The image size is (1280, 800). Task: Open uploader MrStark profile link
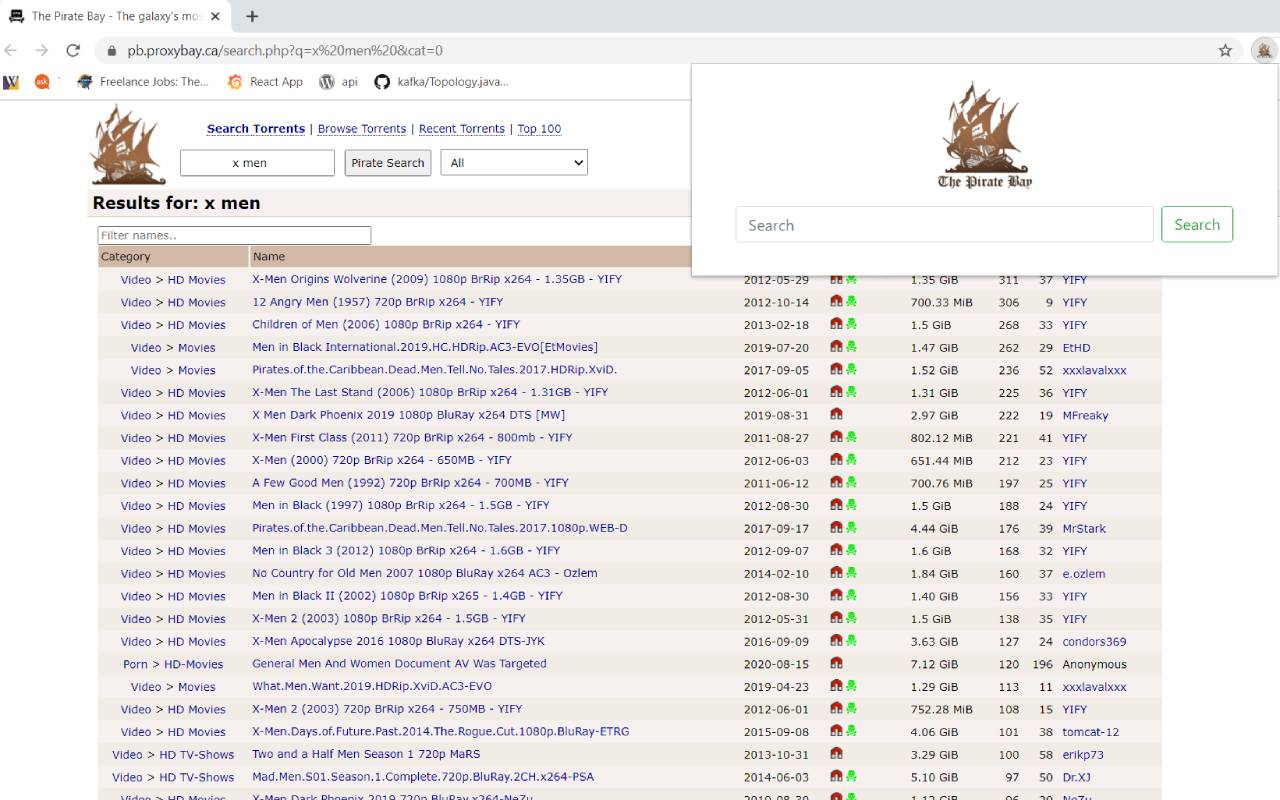pyautogui.click(x=1084, y=528)
